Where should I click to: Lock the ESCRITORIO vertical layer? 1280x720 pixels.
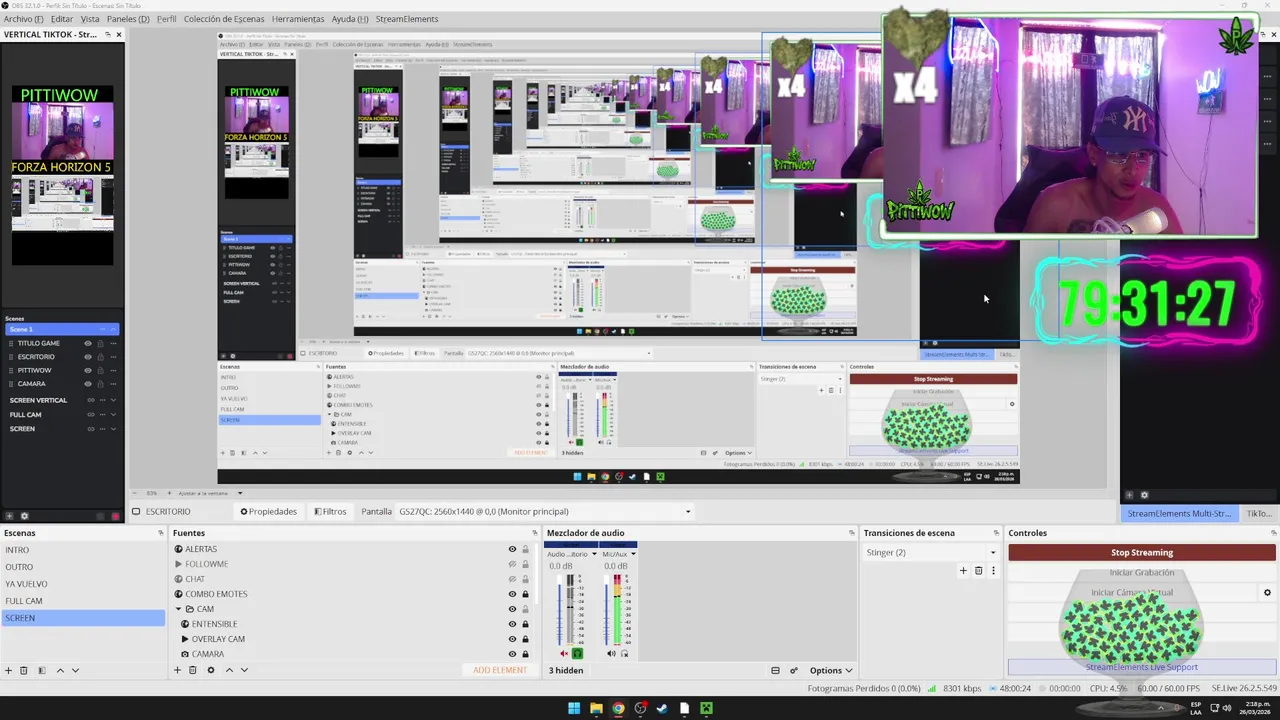[x=100, y=357]
